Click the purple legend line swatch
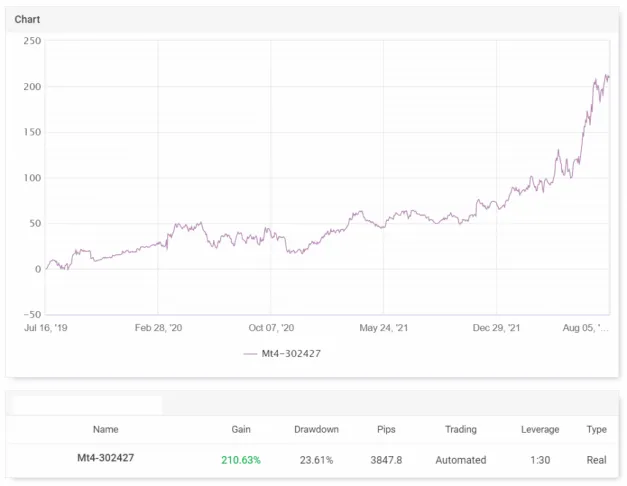627x486 pixels. (251, 353)
